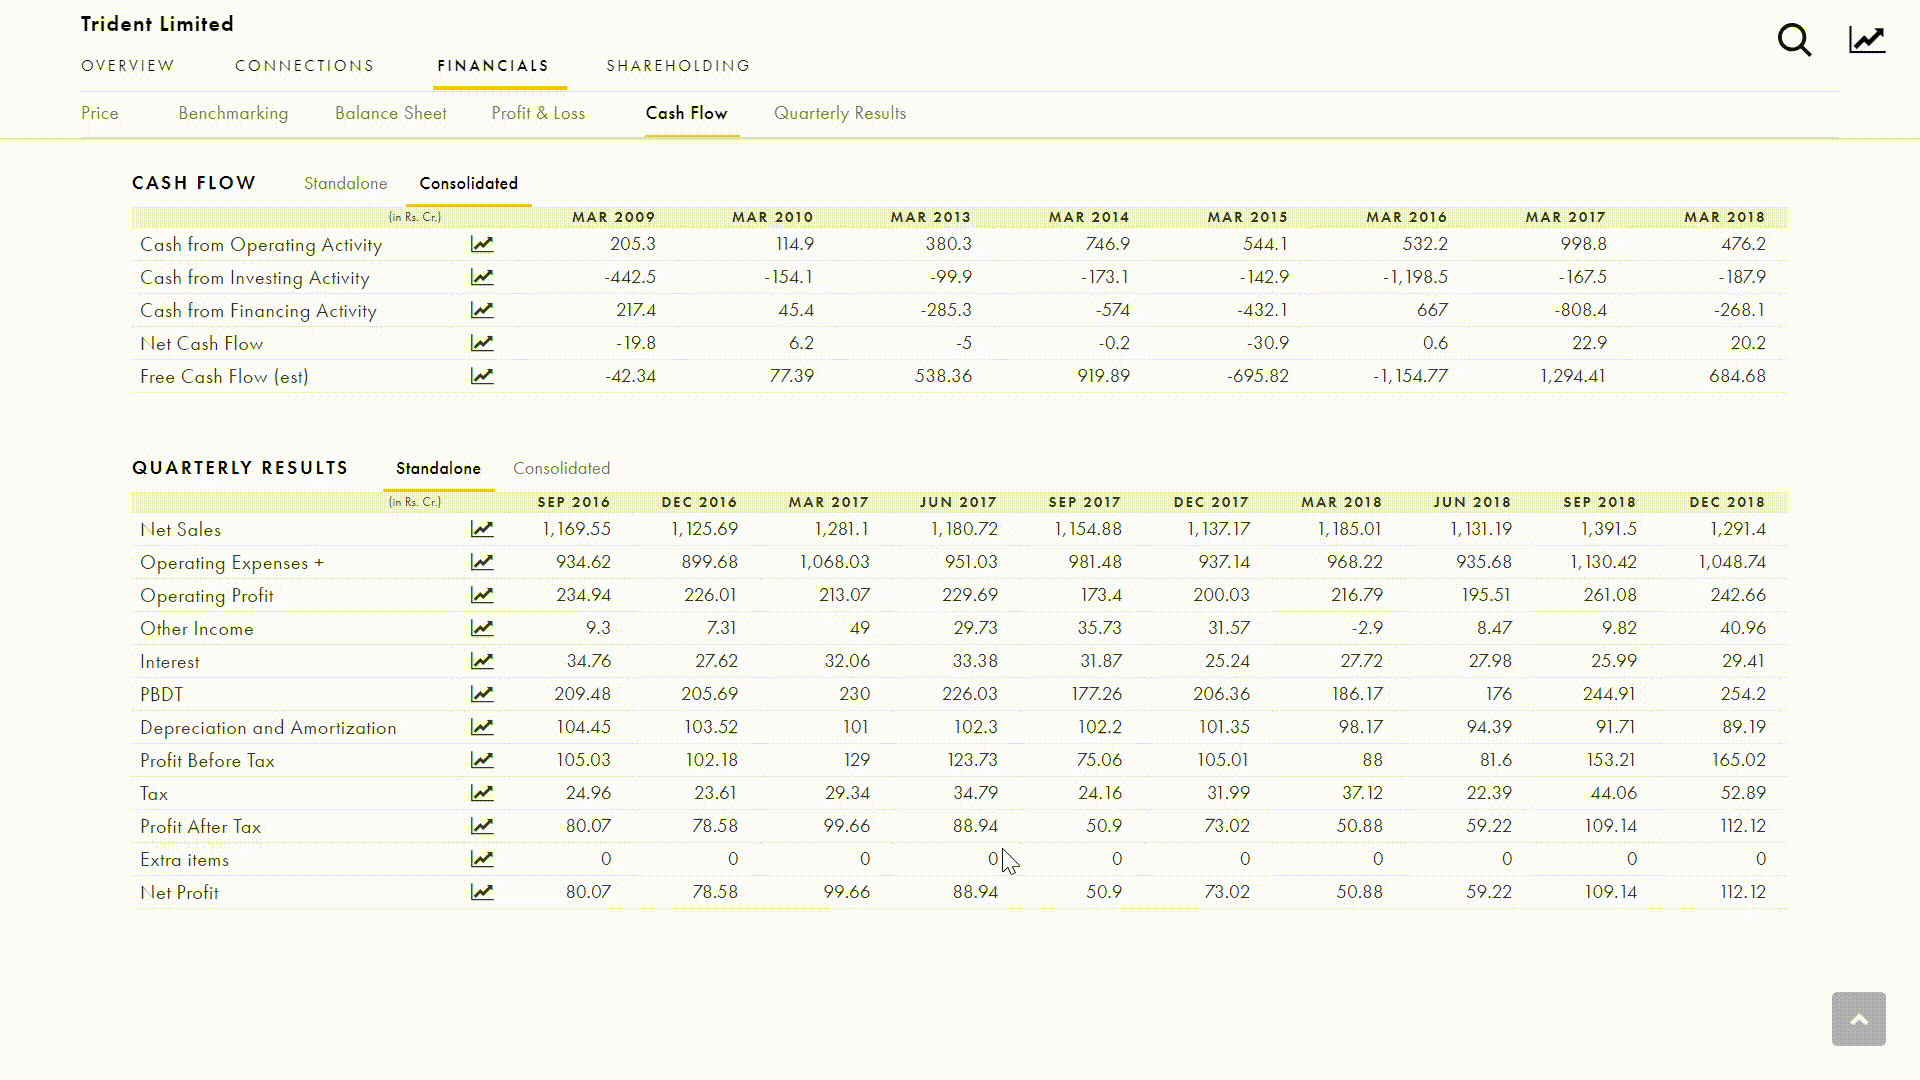The image size is (1920, 1080).
Task: Click the scroll-to-top arrow button
Action: pos(1858,1019)
